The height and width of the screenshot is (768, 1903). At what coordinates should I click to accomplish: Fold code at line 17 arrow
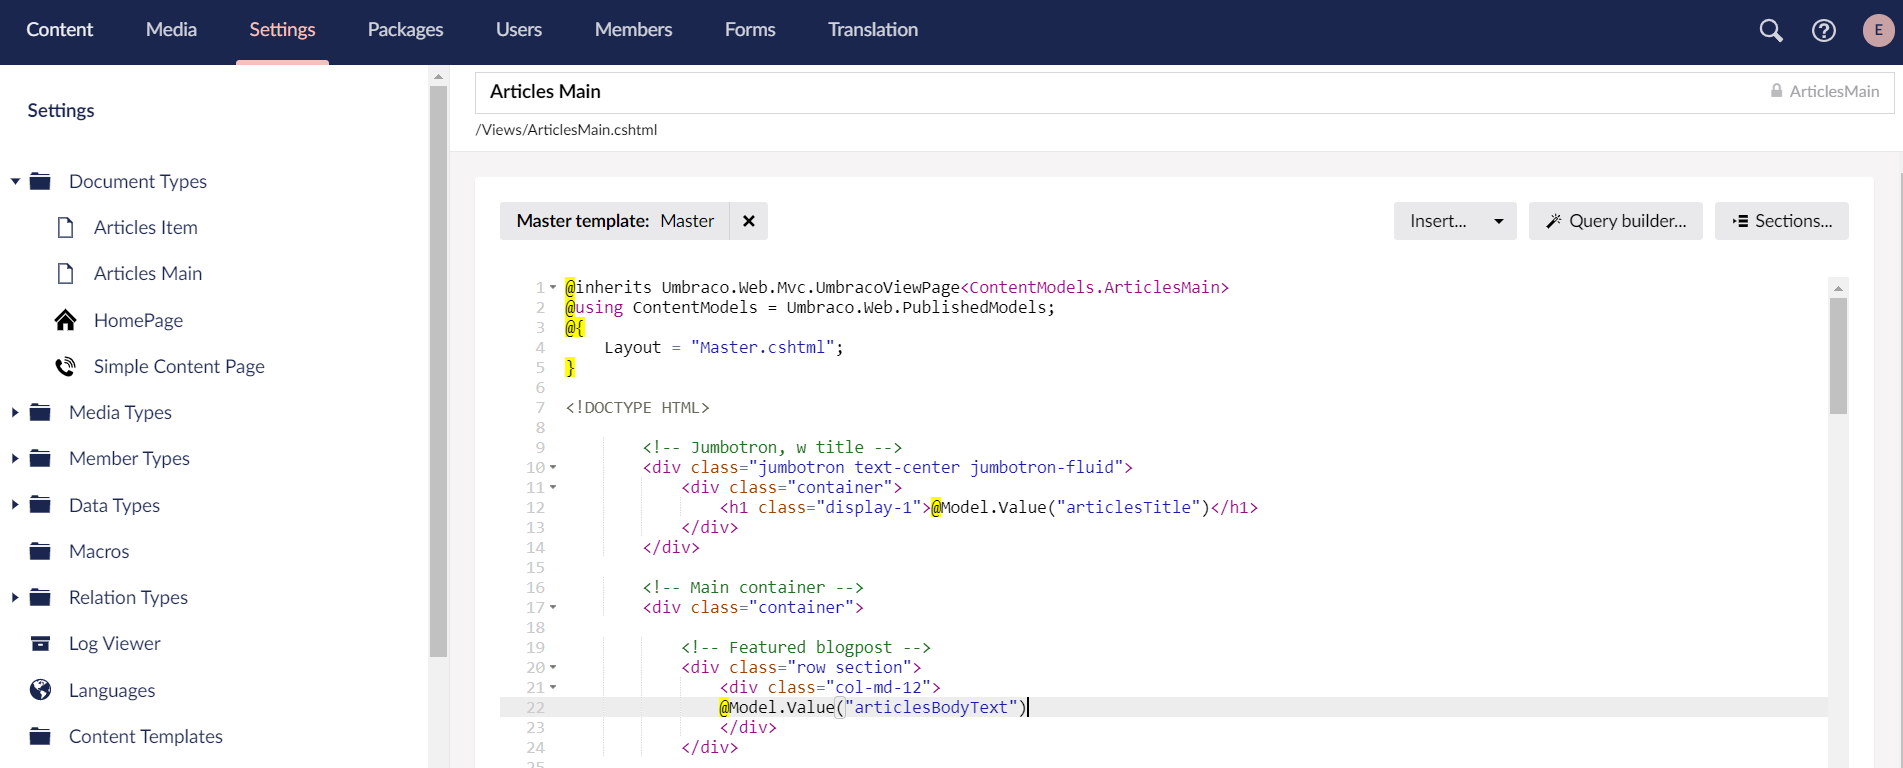click(x=553, y=607)
